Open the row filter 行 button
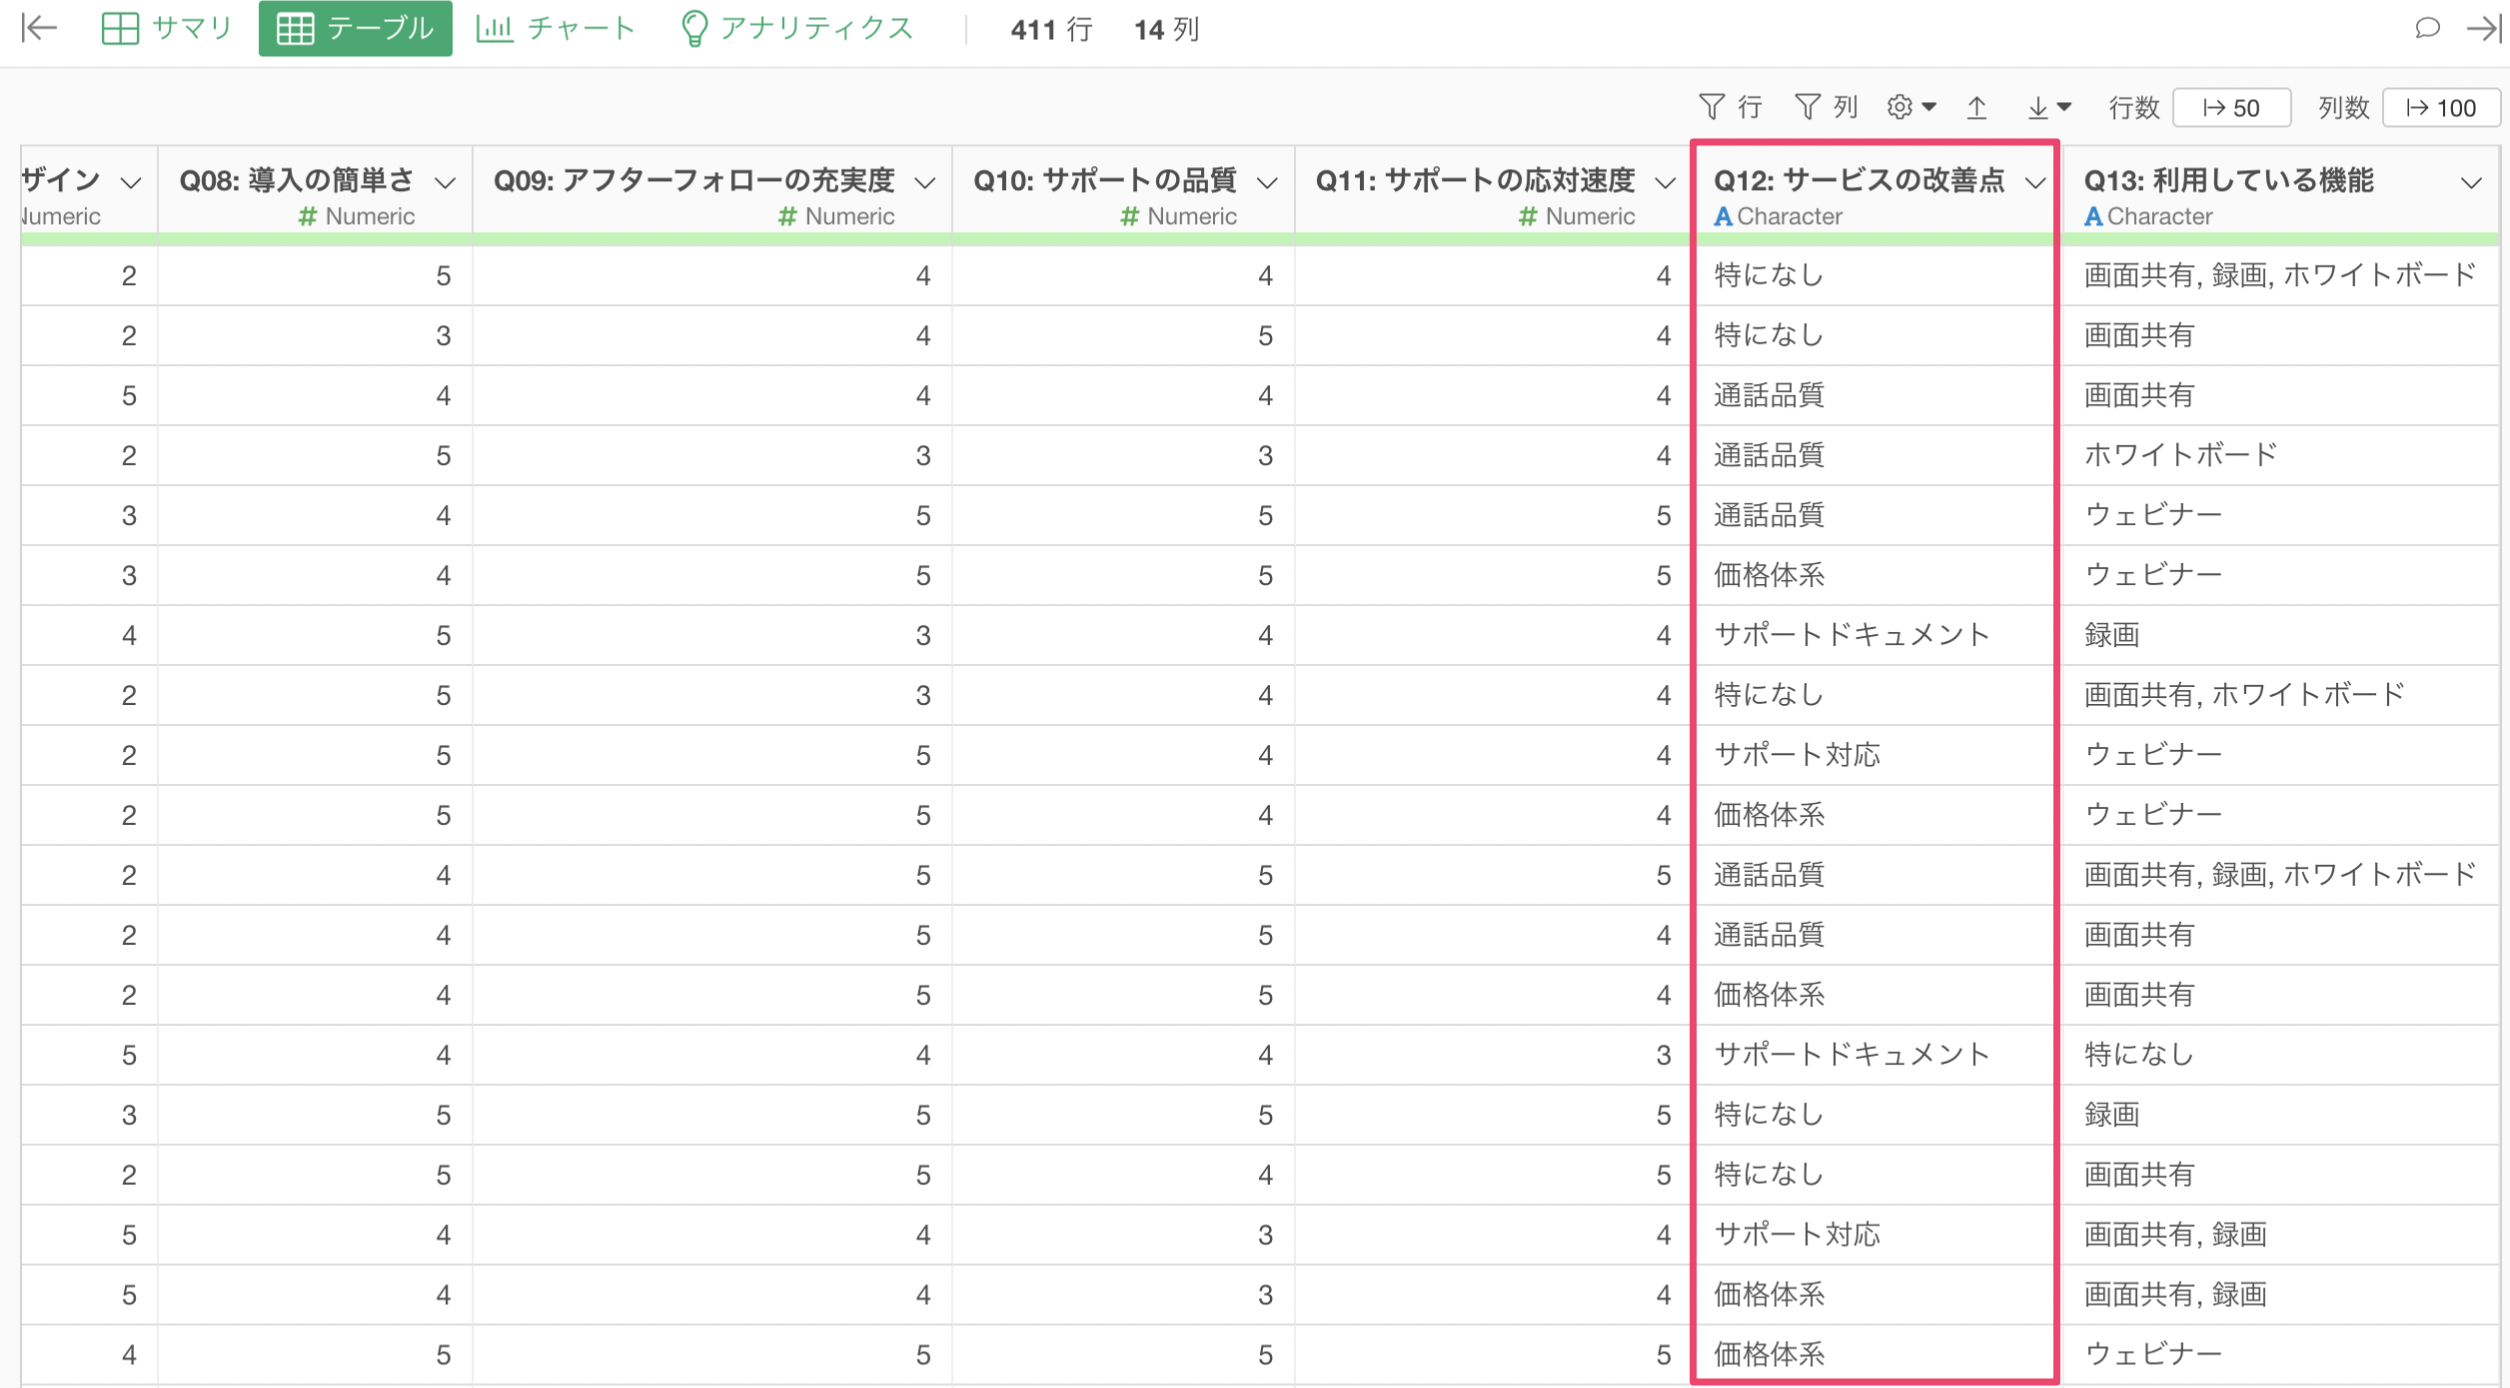Viewport: 2510px width, 1388px height. (1731, 107)
